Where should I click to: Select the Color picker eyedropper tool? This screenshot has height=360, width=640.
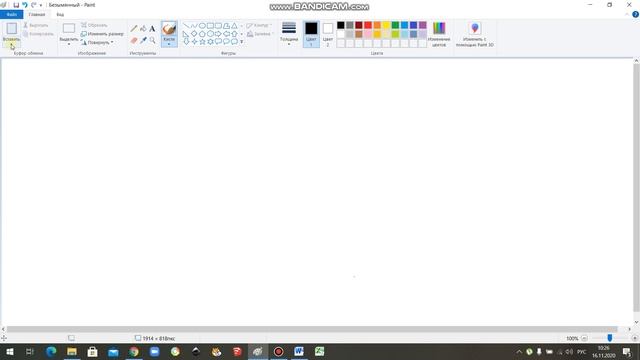click(x=143, y=40)
